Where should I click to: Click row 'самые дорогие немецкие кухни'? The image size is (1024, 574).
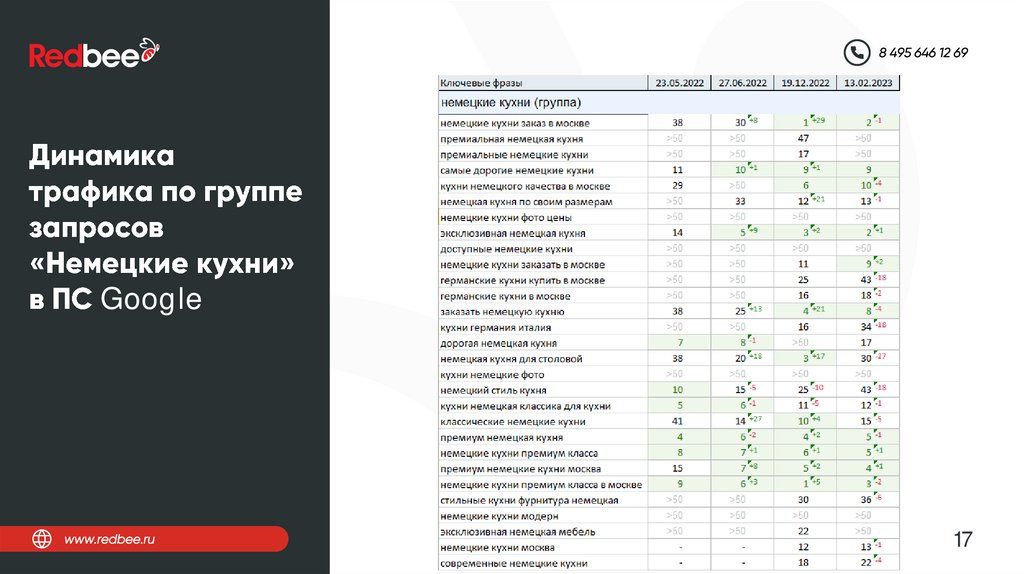(x=669, y=170)
